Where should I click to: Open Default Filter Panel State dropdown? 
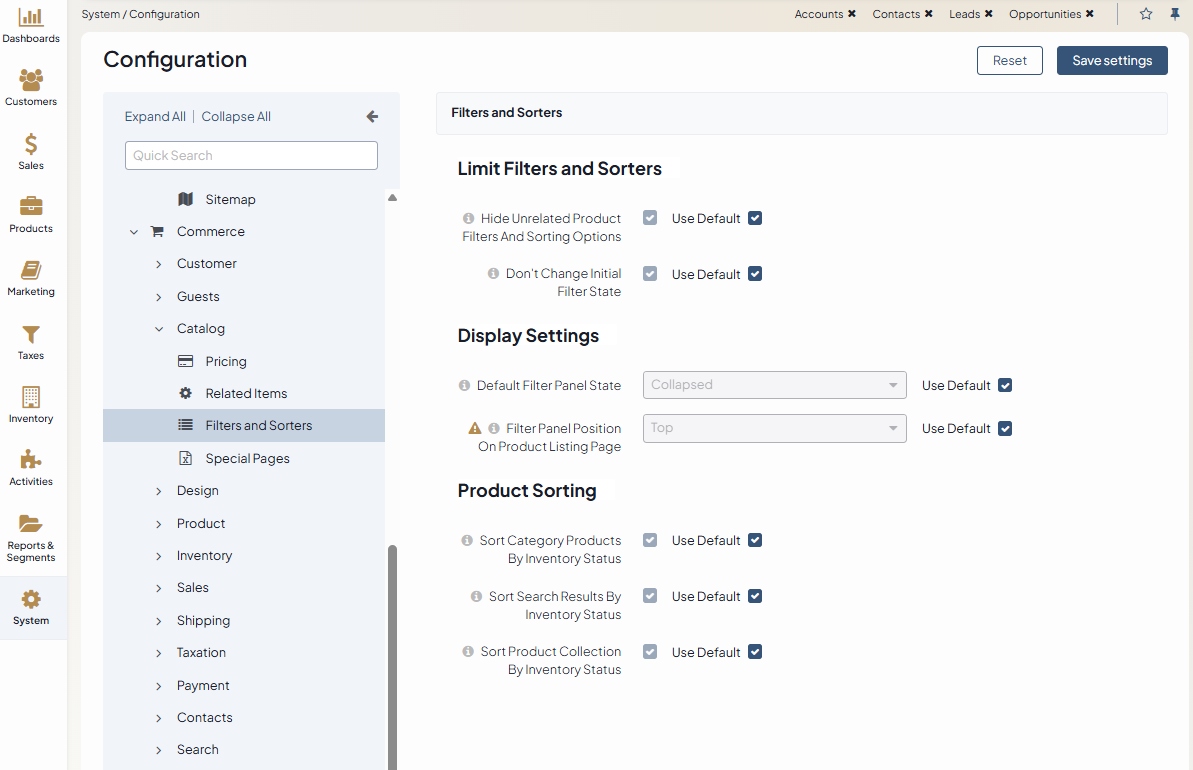tap(775, 385)
